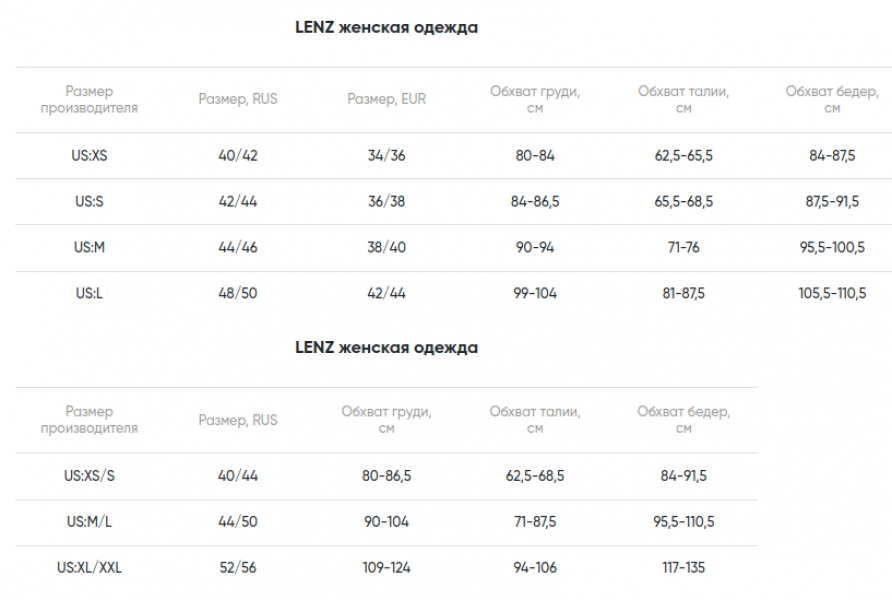
Task: Select the 44/46 Russian size cell
Action: click(x=238, y=248)
